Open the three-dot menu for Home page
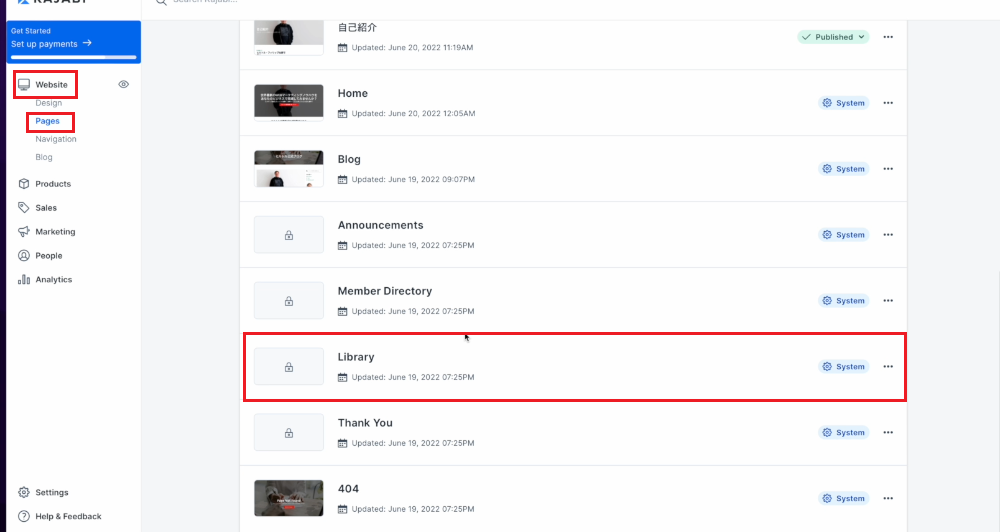The width and height of the screenshot is (1000, 532). (x=888, y=103)
